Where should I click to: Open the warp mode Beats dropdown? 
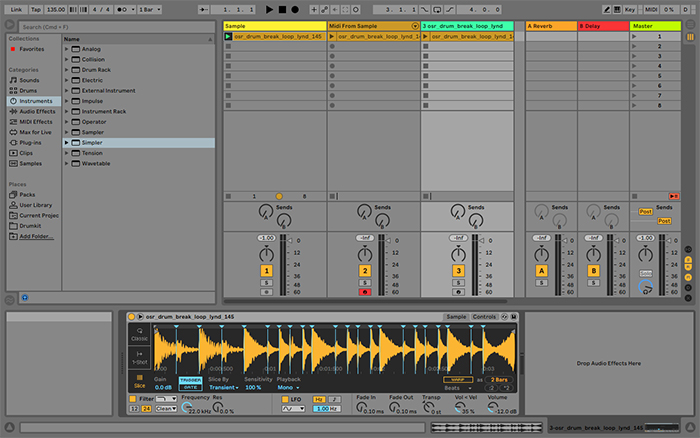point(458,388)
